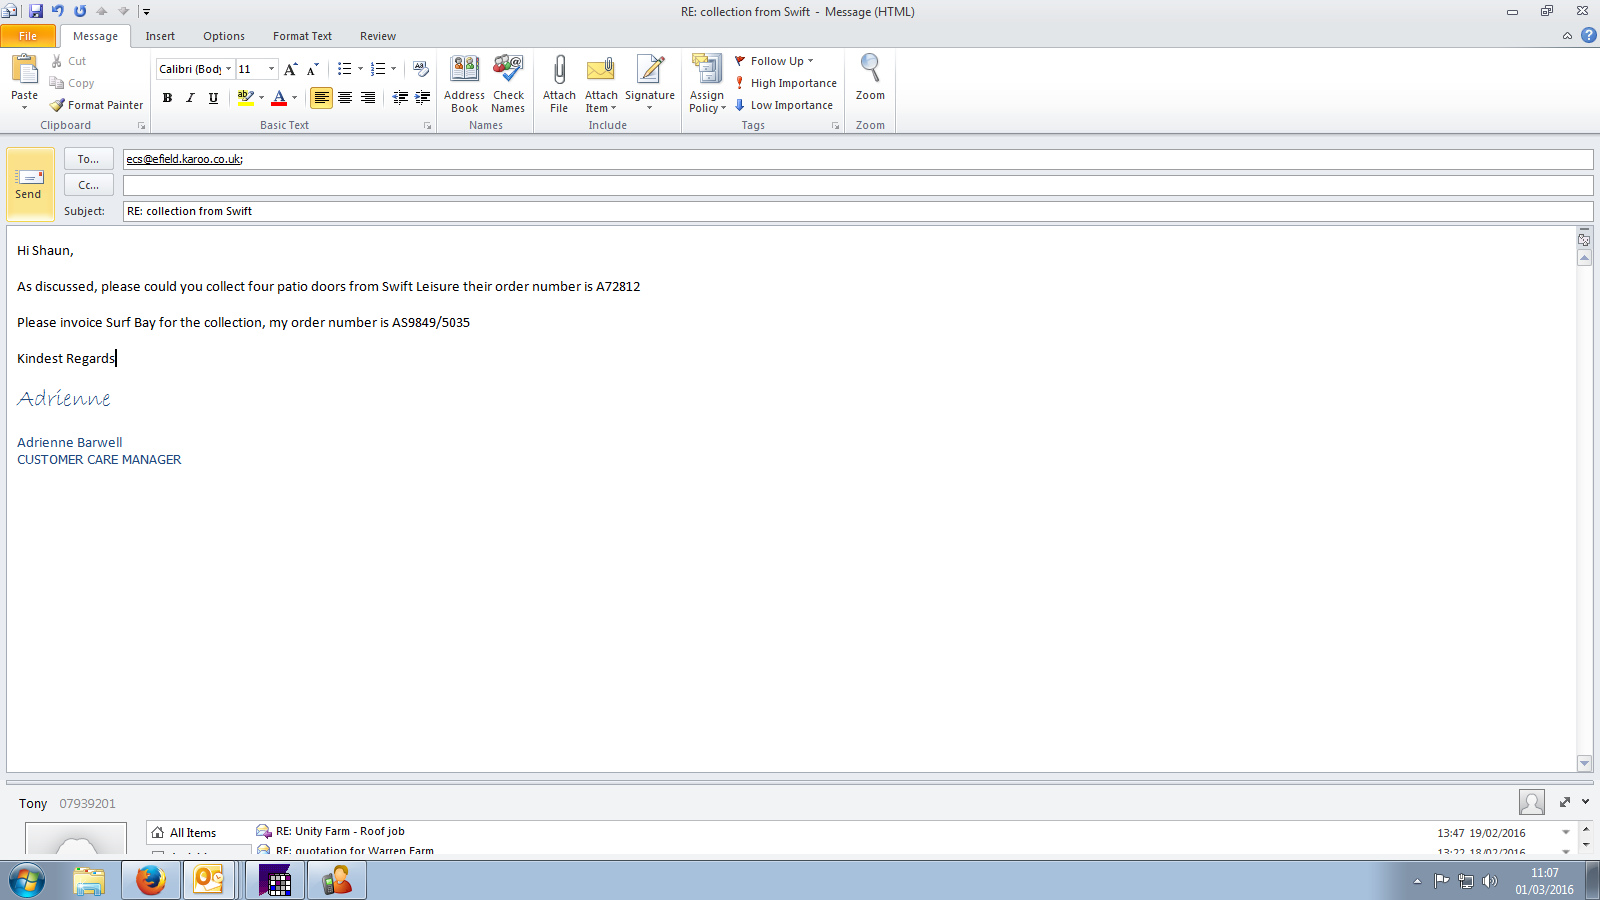Expand the People Pane with the diagonal arrows
1600x900 pixels.
[x=1565, y=802]
